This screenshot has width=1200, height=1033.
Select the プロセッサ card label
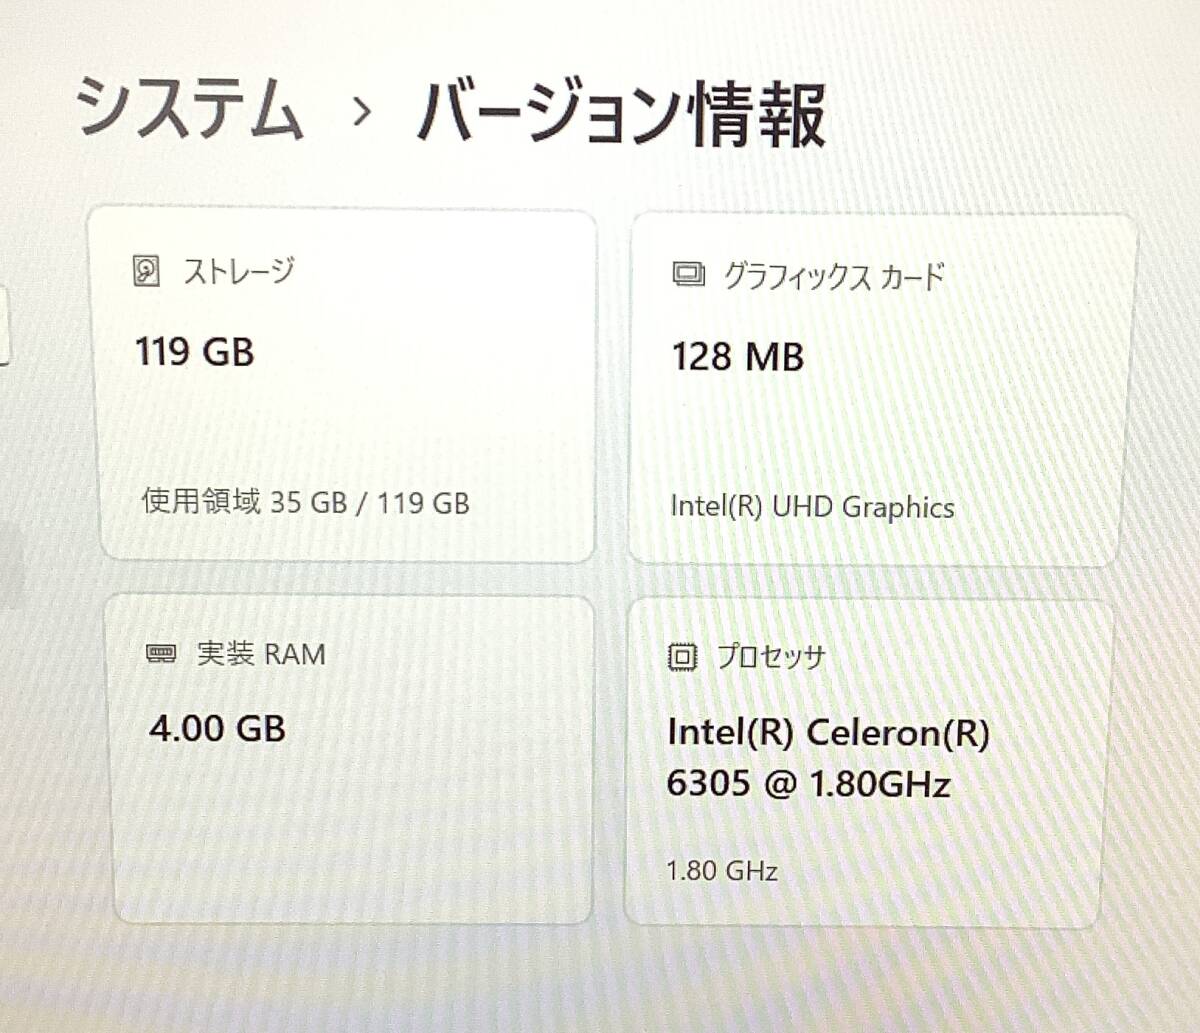pyautogui.click(x=771, y=657)
